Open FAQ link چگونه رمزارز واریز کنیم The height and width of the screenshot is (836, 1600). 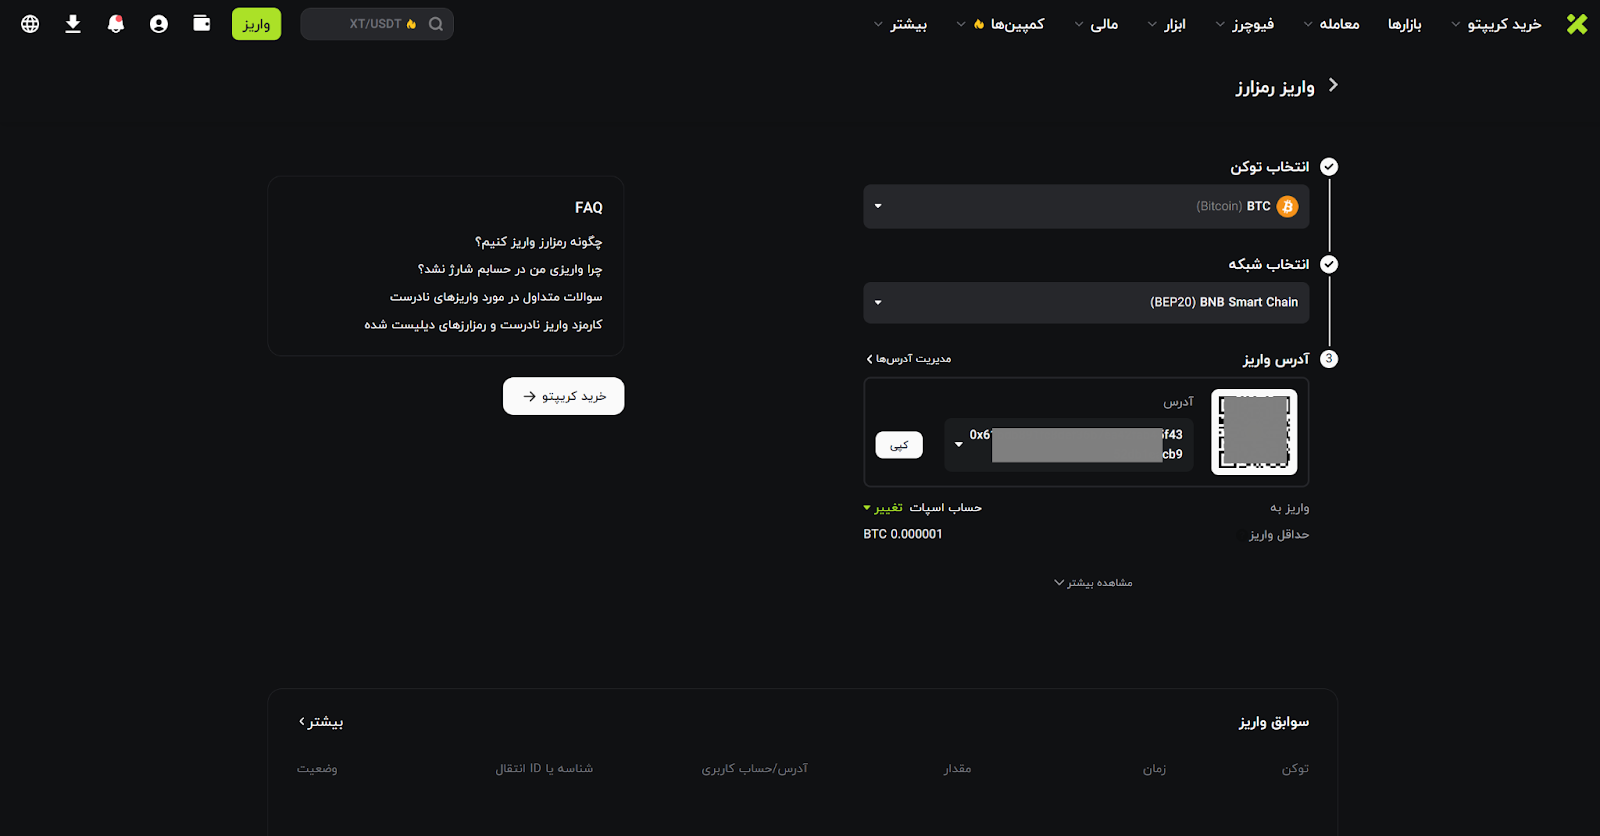click(538, 242)
